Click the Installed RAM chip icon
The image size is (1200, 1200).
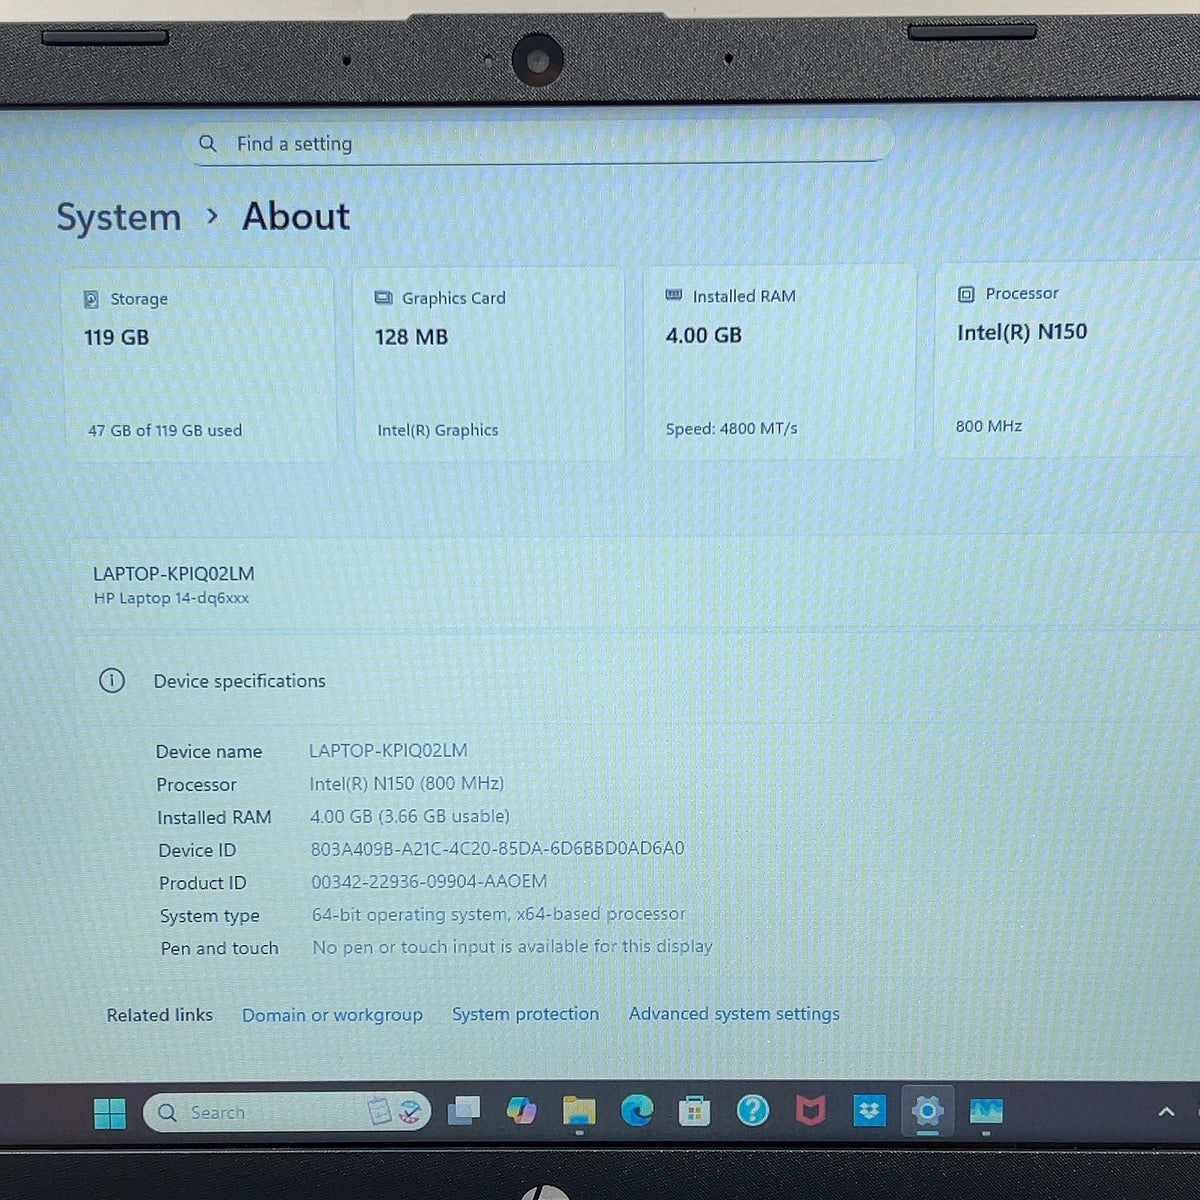pyautogui.click(x=674, y=296)
